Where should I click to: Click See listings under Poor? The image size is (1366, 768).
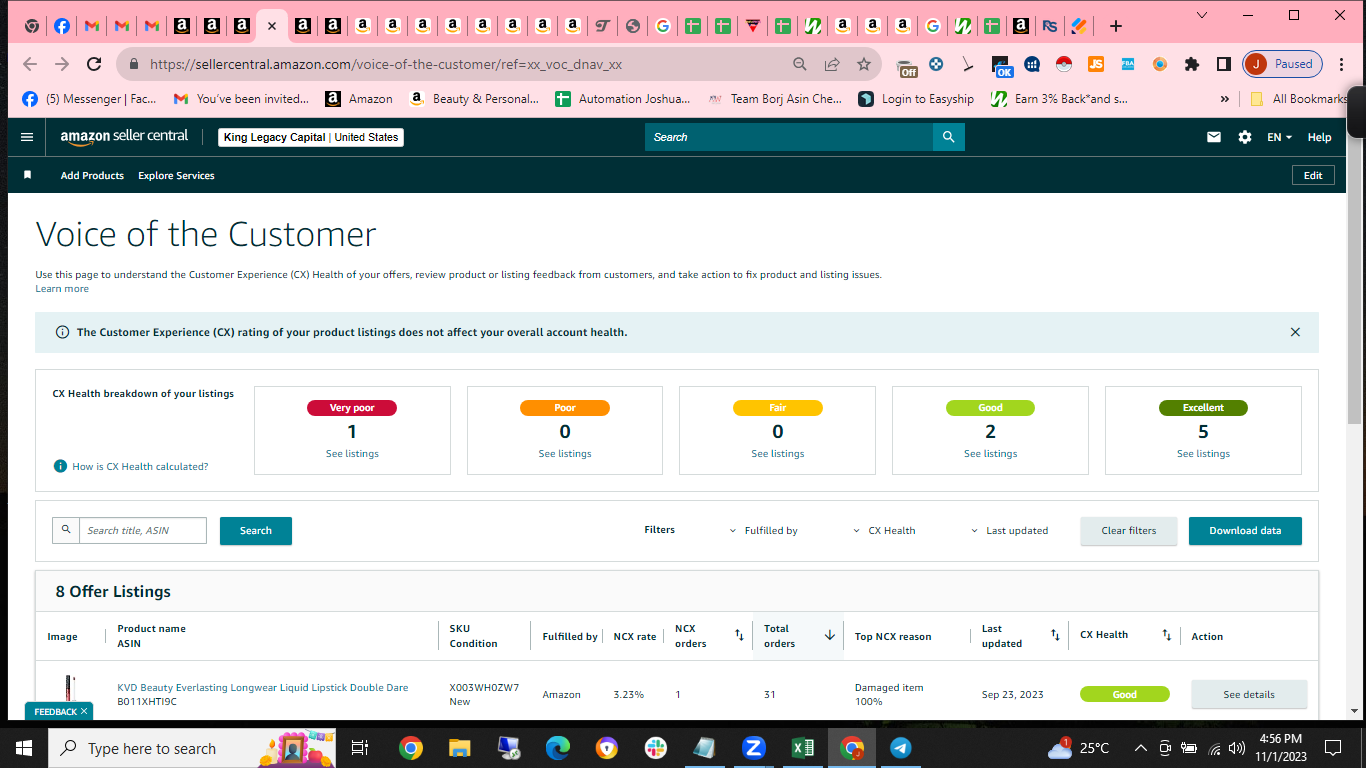coord(565,454)
